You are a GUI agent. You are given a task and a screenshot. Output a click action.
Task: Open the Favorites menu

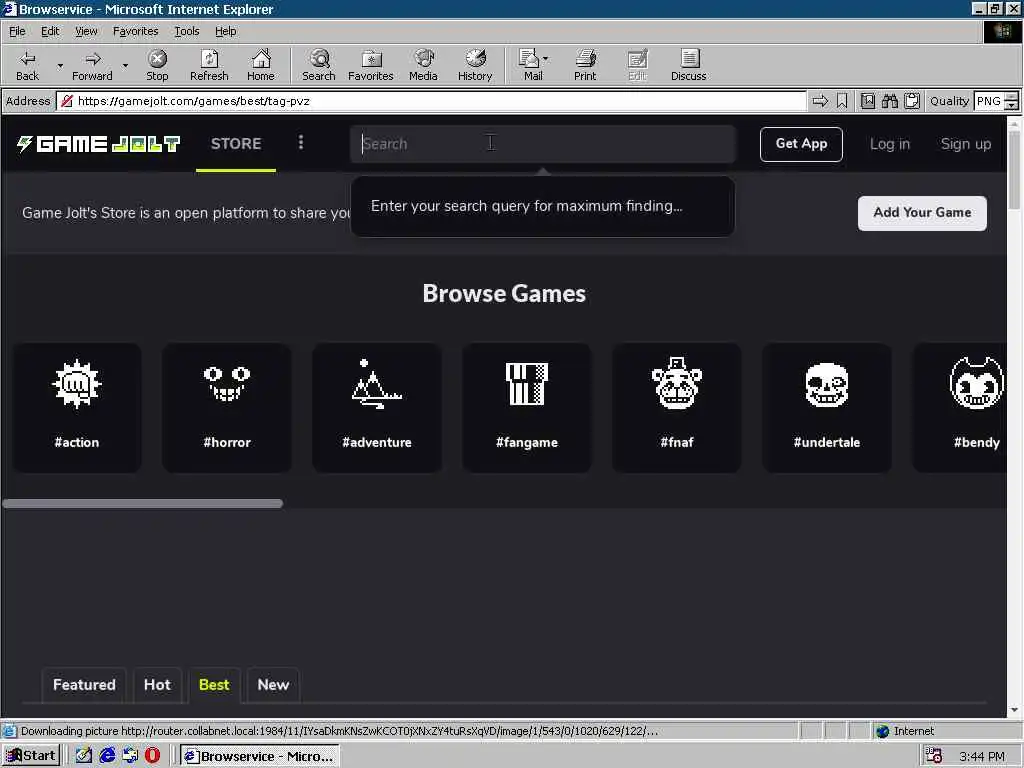click(x=135, y=31)
